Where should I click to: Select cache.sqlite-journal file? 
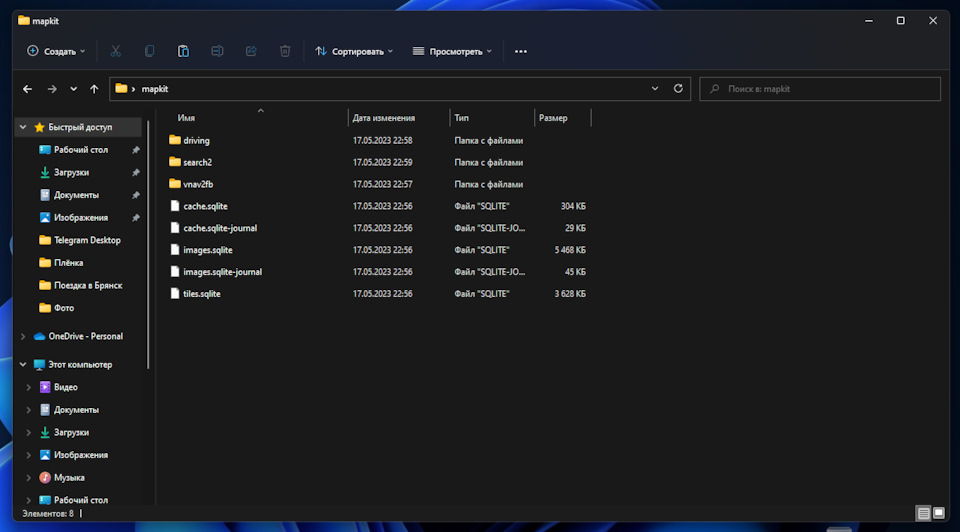coord(220,228)
